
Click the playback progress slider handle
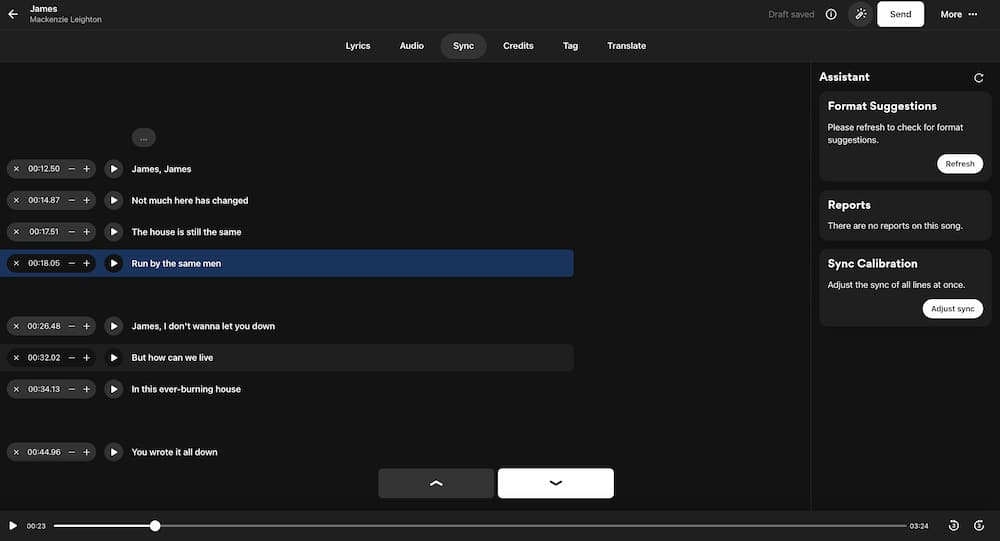pos(155,526)
